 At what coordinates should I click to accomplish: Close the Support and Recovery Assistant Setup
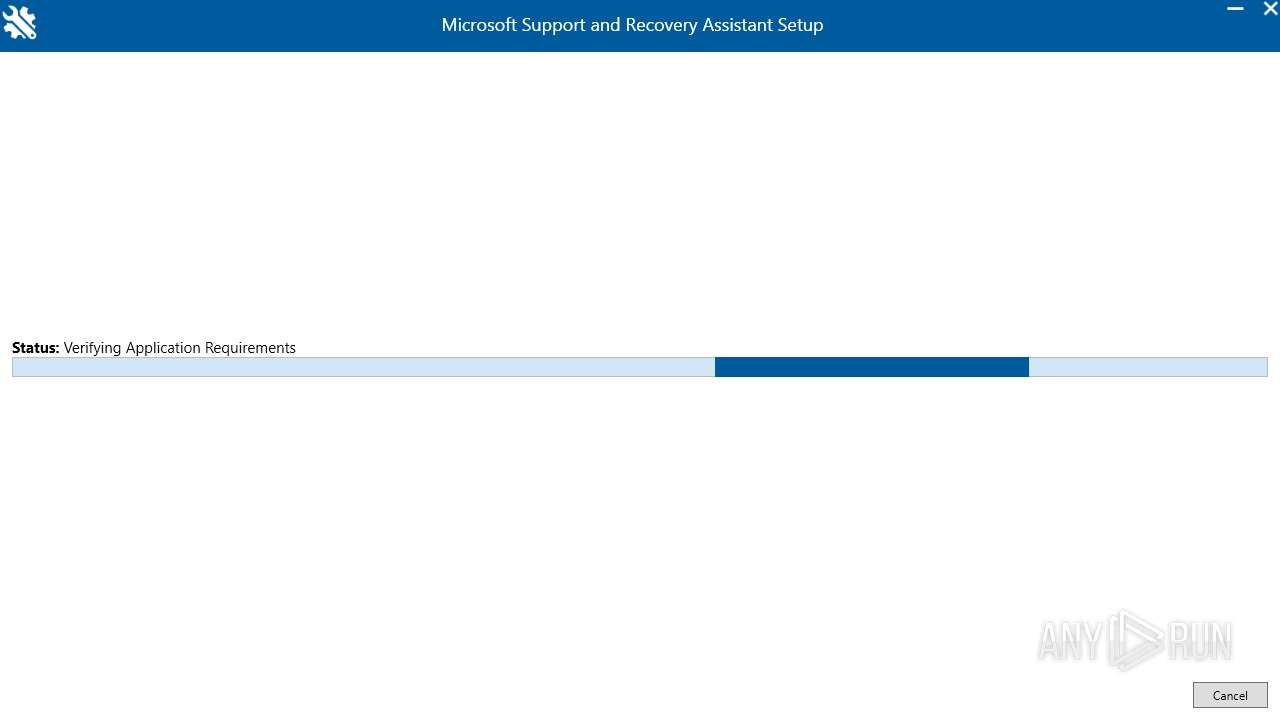[x=1270, y=9]
